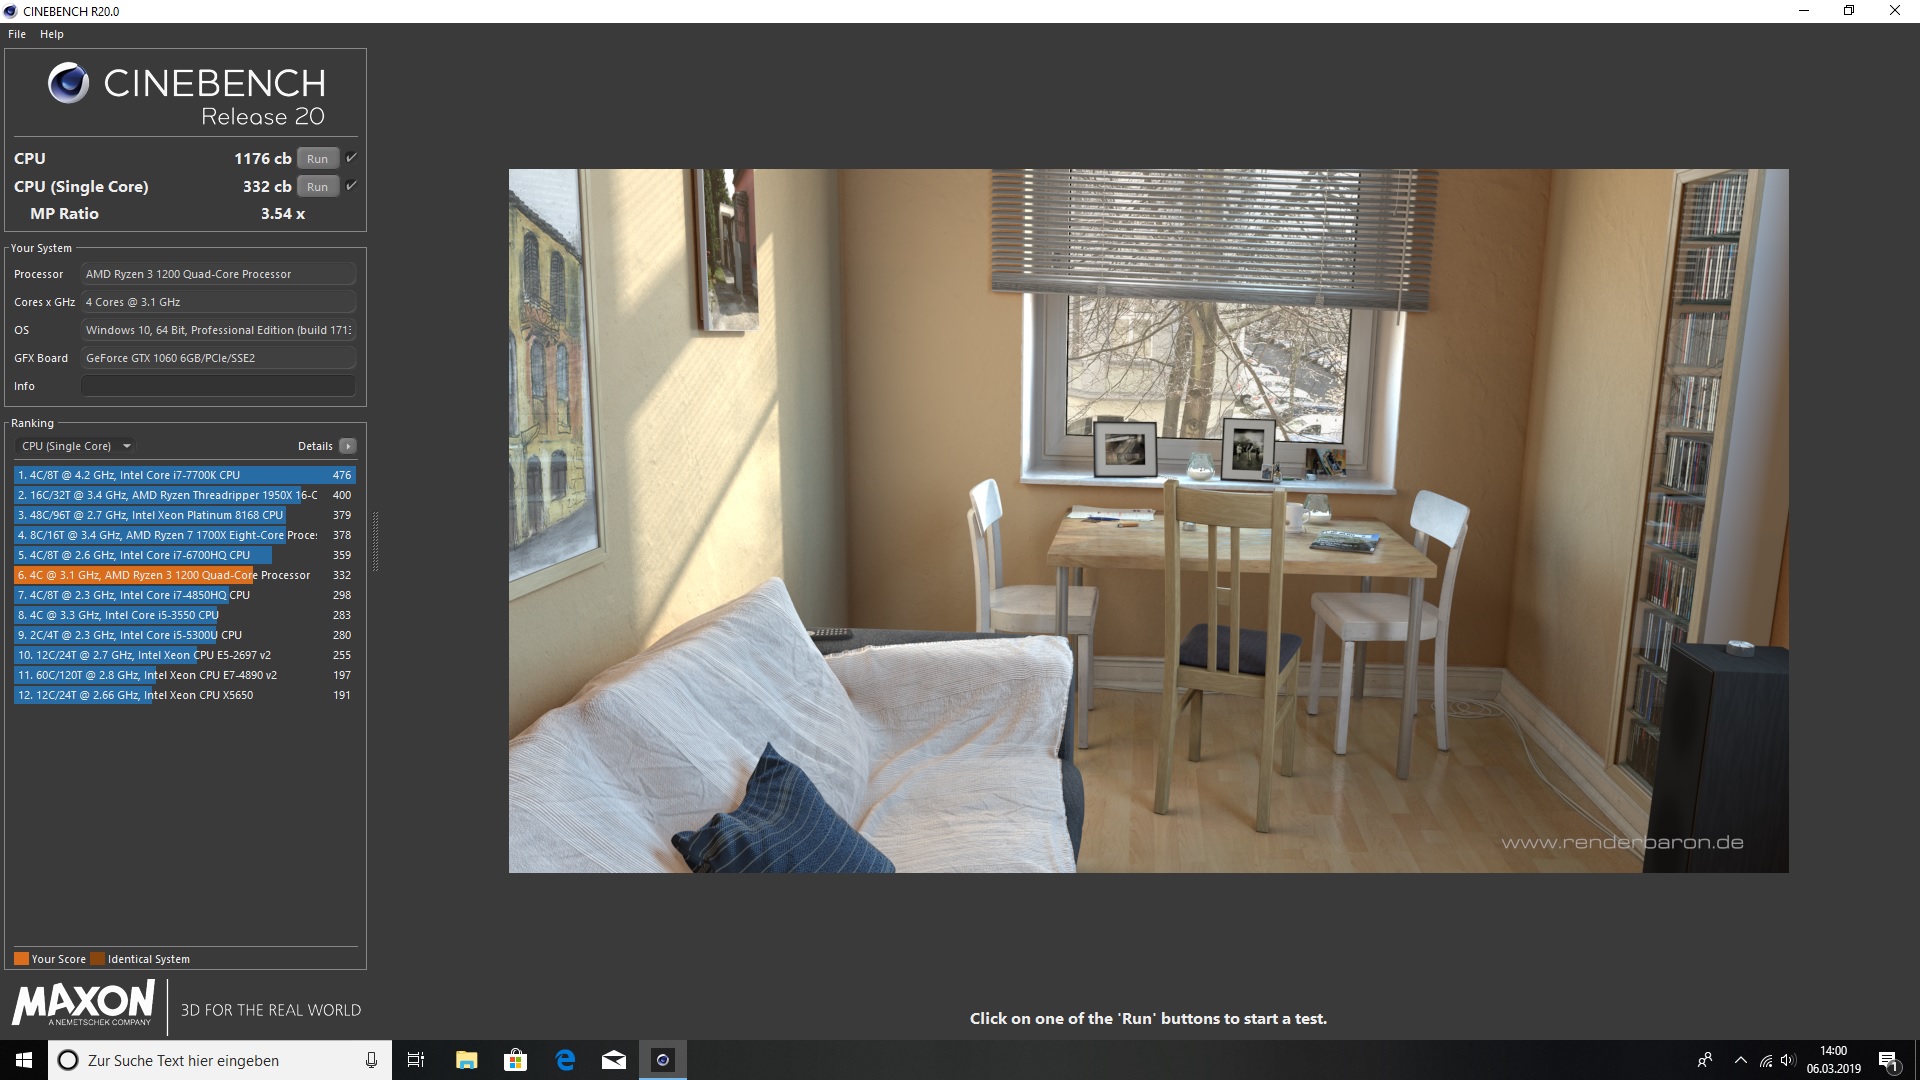This screenshot has width=1920, height=1080.
Task: Click the empty Info input field
Action: pyautogui.click(x=218, y=386)
